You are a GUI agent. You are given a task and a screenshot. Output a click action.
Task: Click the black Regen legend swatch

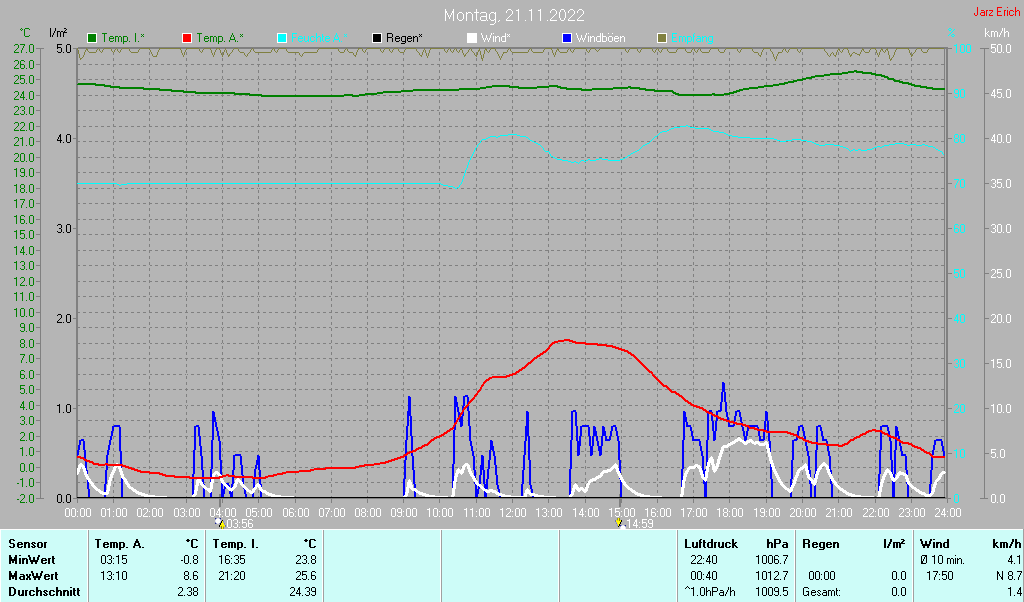point(377,38)
